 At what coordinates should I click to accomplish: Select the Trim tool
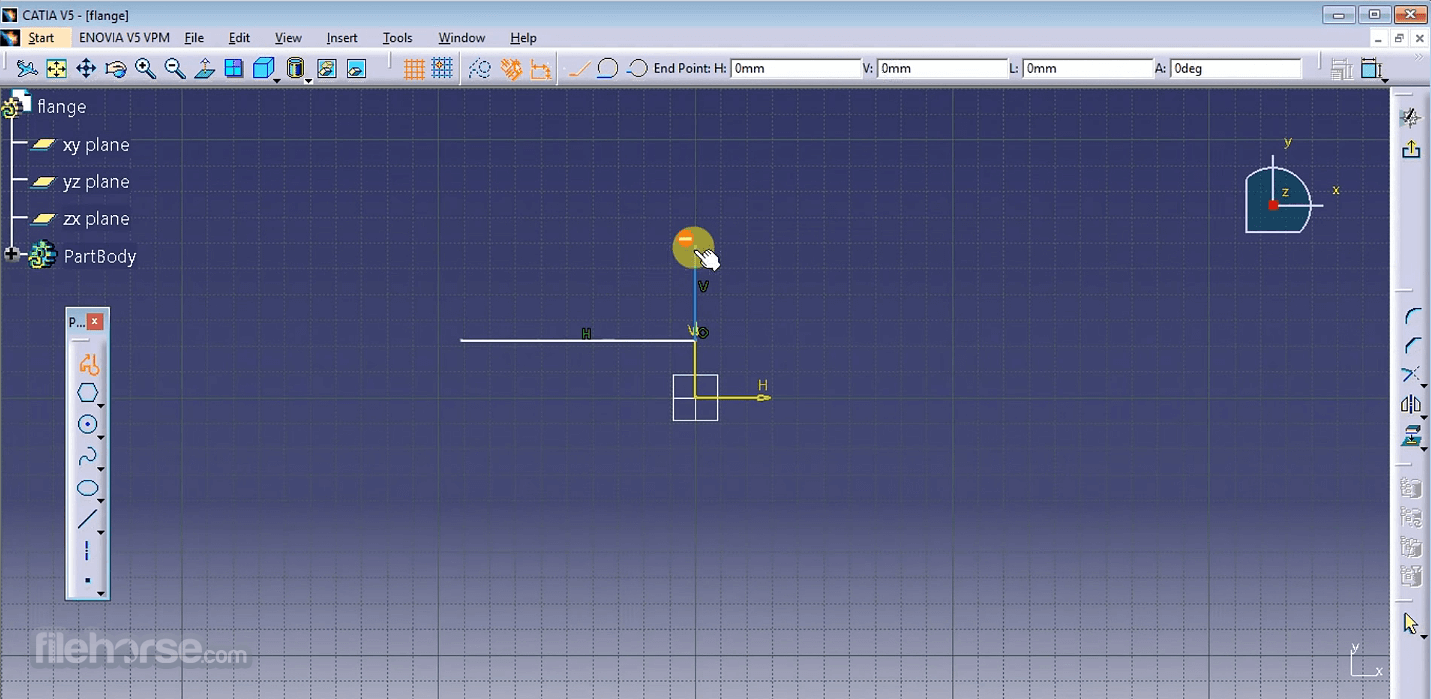click(x=1411, y=374)
